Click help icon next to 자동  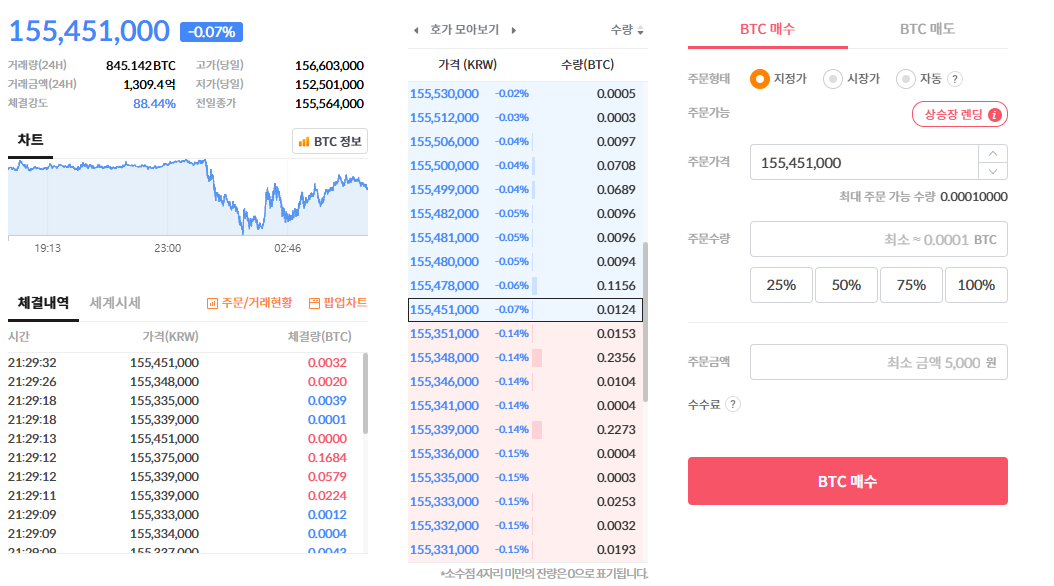955,79
